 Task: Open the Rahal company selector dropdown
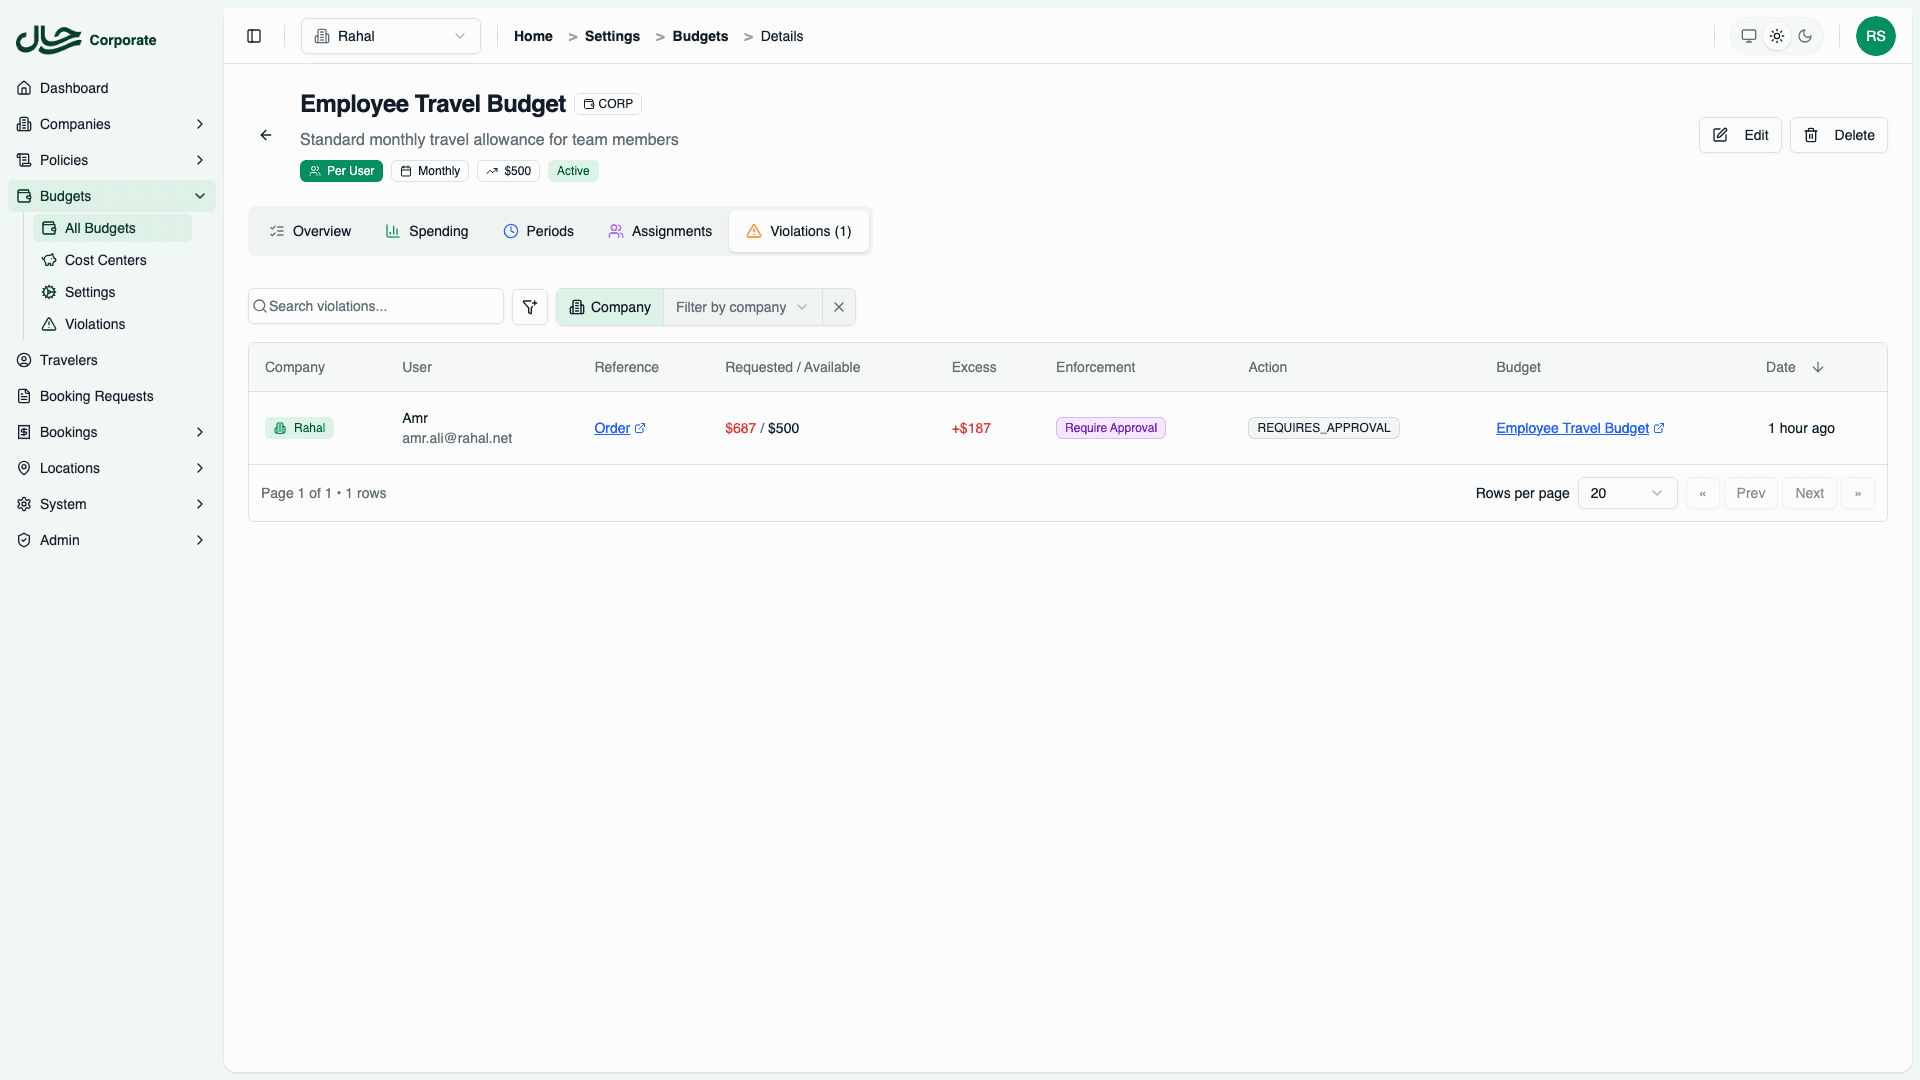[x=391, y=36]
